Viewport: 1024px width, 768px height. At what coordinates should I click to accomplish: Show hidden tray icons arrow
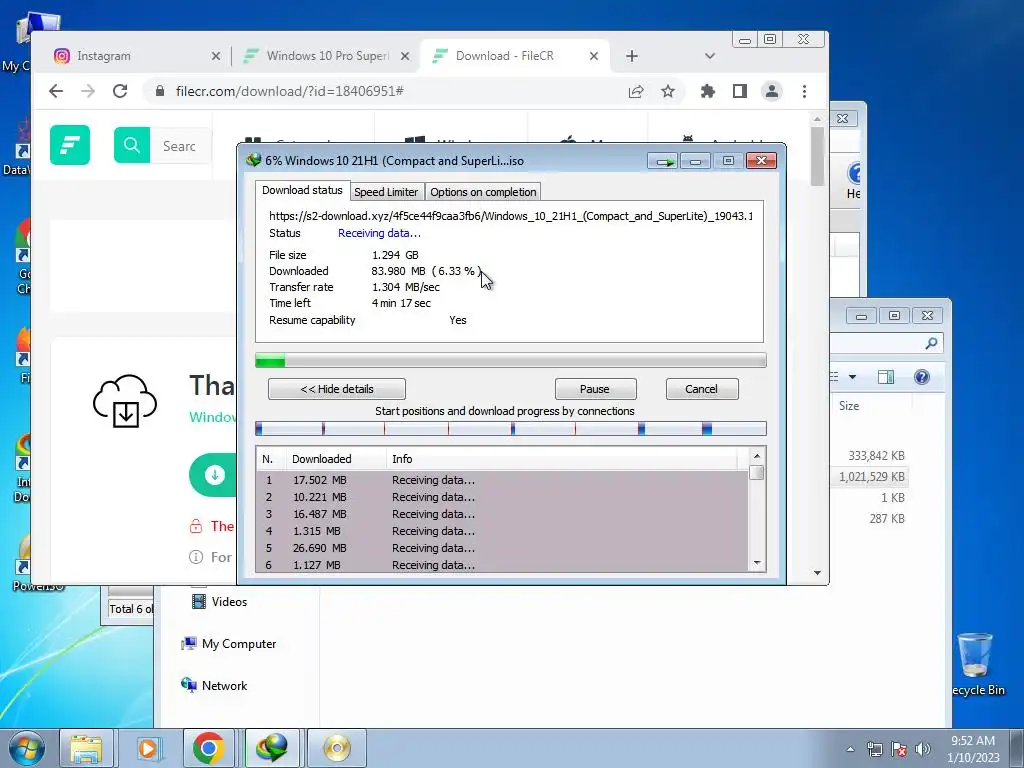point(850,749)
